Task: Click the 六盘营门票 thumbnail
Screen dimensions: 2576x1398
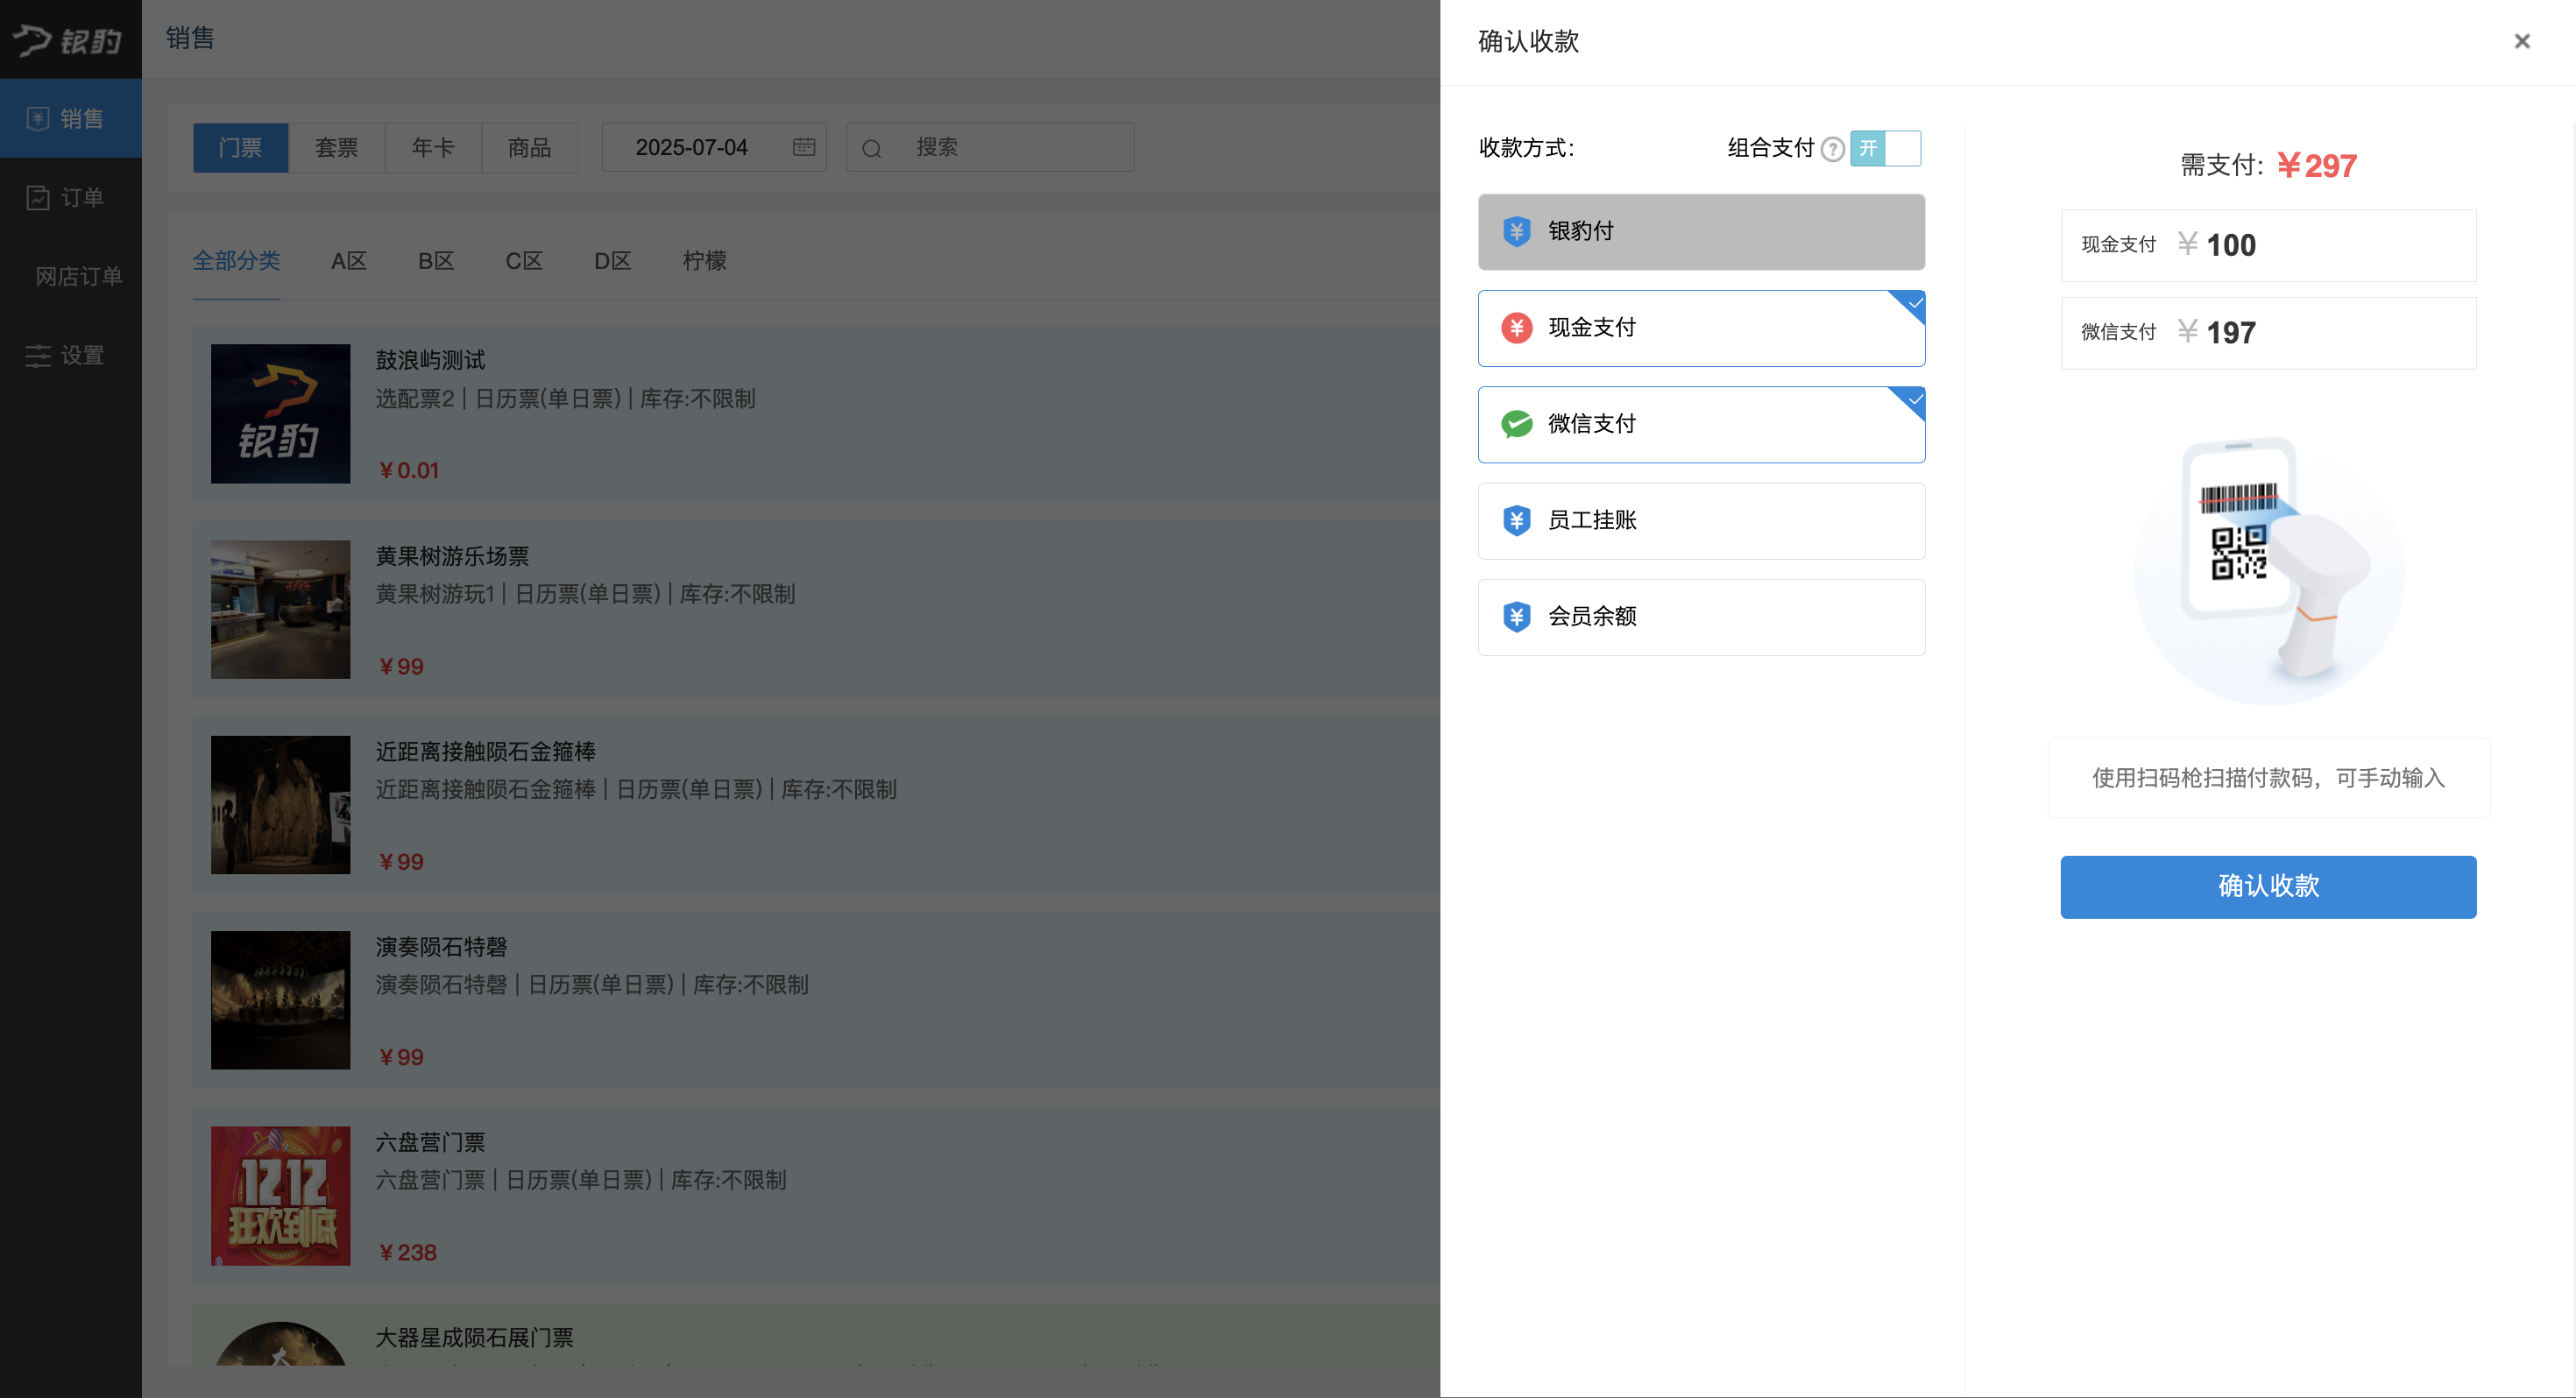Action: pos(281,1196)
